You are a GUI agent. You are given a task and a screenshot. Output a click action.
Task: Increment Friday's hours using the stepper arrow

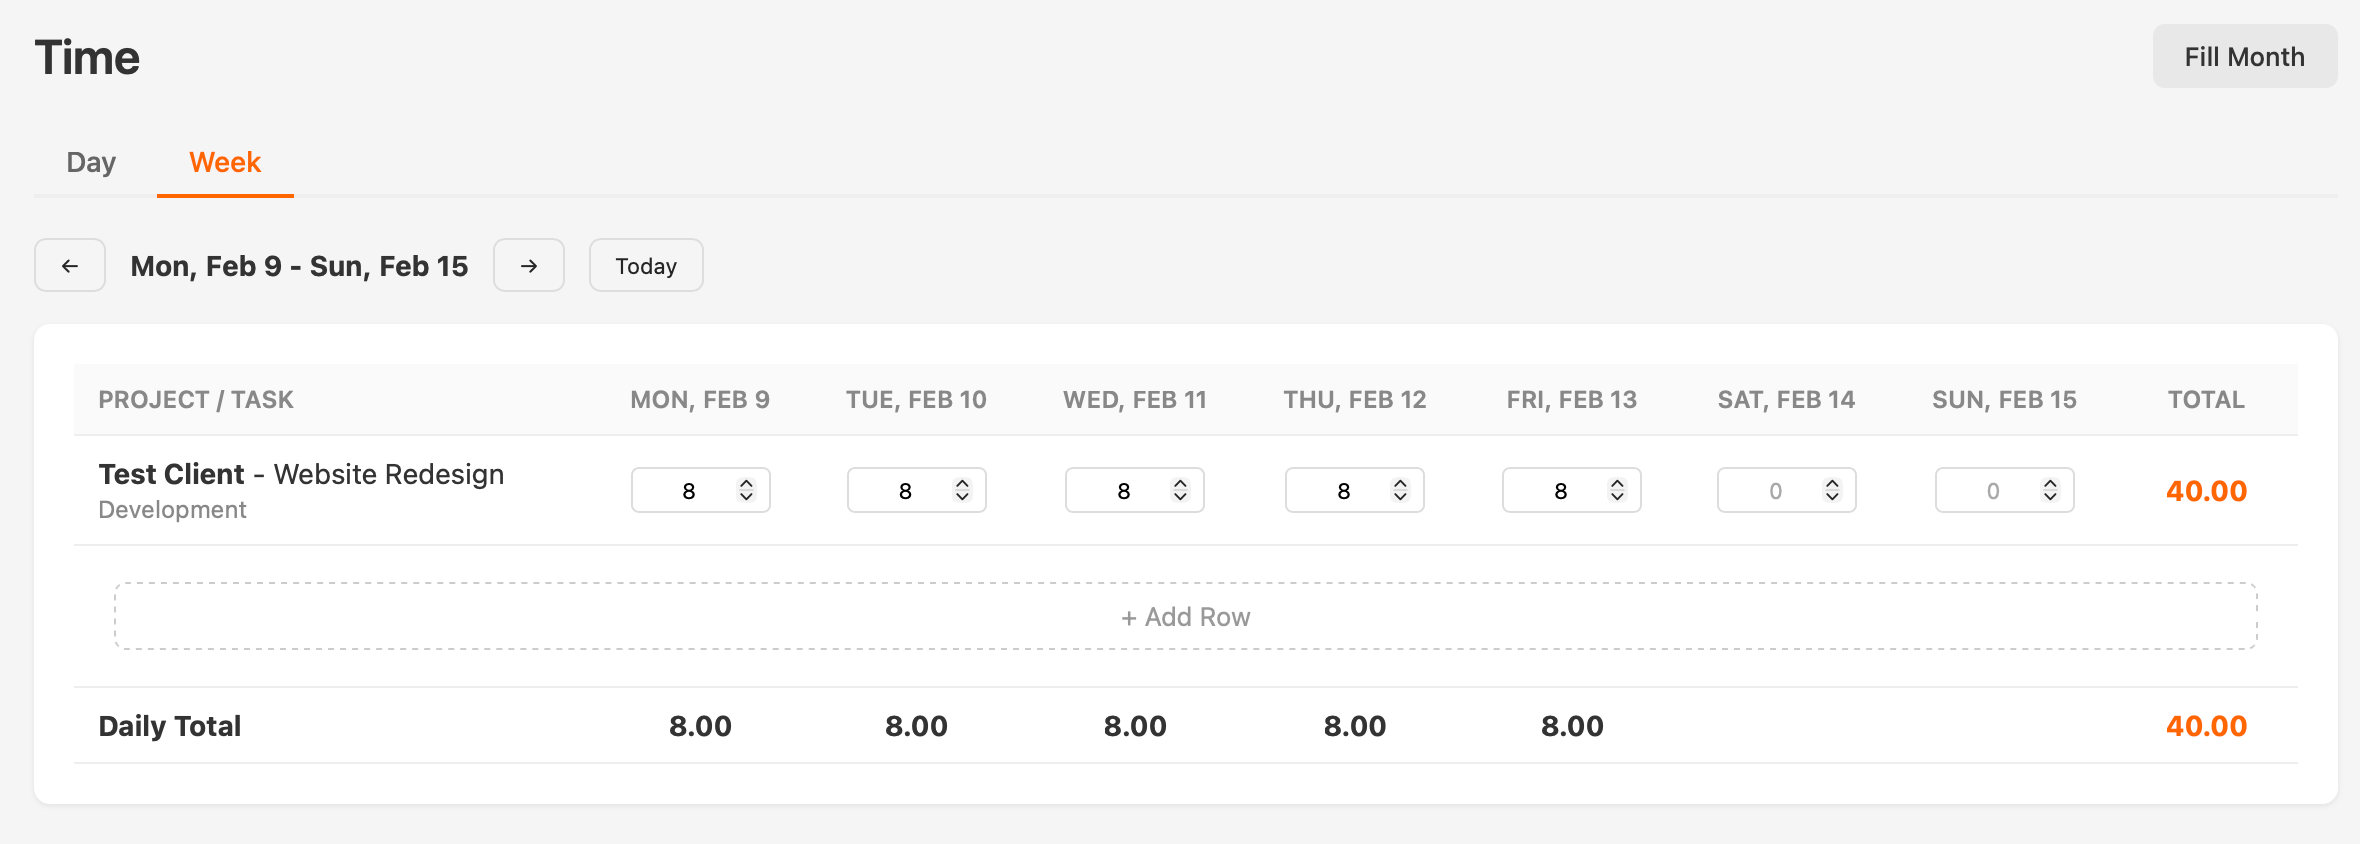point(1616,482)
